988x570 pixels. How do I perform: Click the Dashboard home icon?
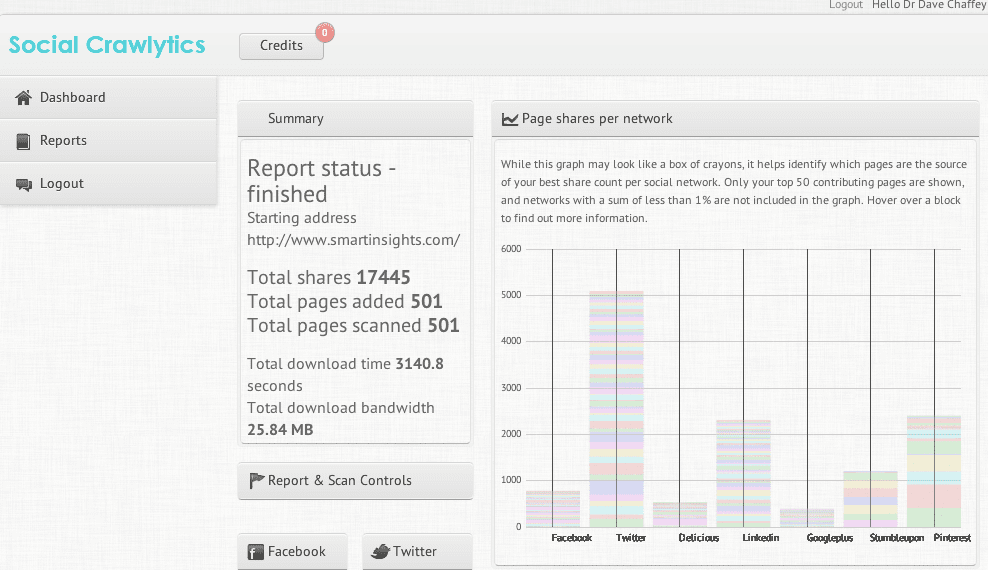[x=23, y=98]
